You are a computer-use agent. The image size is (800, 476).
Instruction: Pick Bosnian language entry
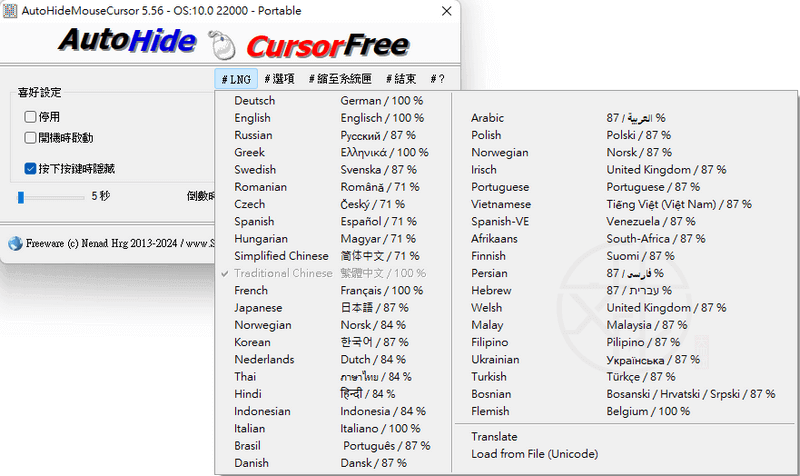pyautogui.click(x=625, y=394)
